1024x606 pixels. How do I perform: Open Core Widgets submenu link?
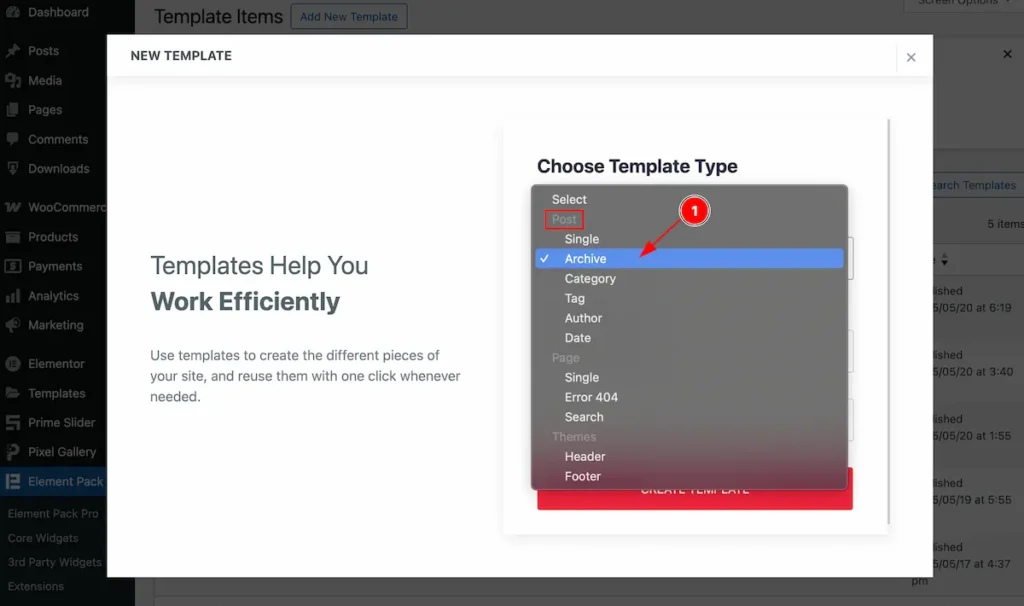42,538
